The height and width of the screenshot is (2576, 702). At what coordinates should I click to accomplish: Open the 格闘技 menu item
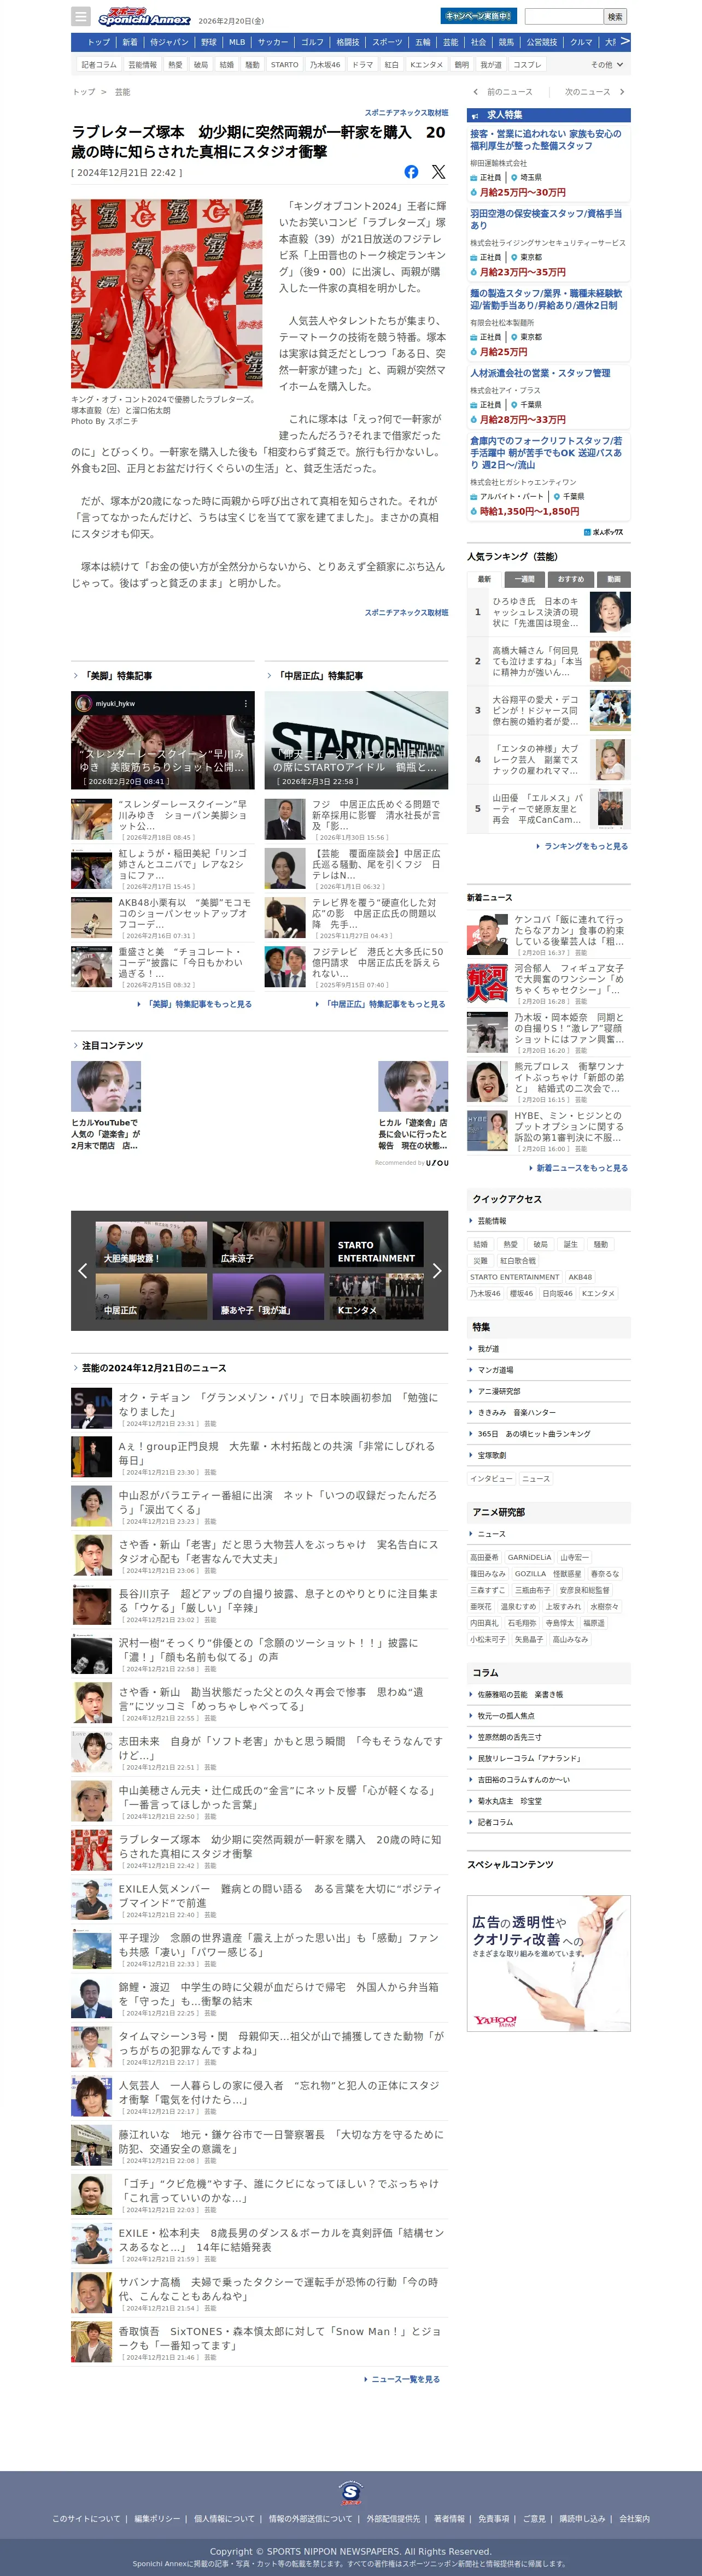coord(348,42)
